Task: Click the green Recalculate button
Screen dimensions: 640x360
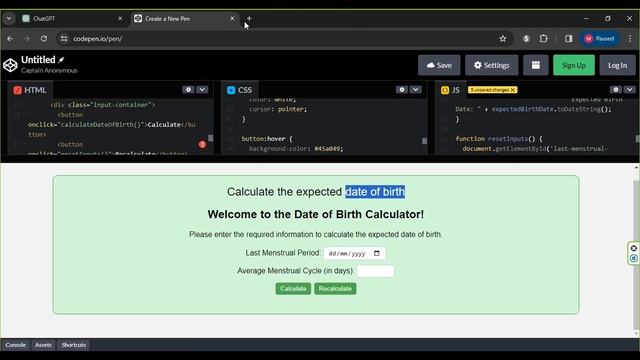Action: [x=335, y=289]
